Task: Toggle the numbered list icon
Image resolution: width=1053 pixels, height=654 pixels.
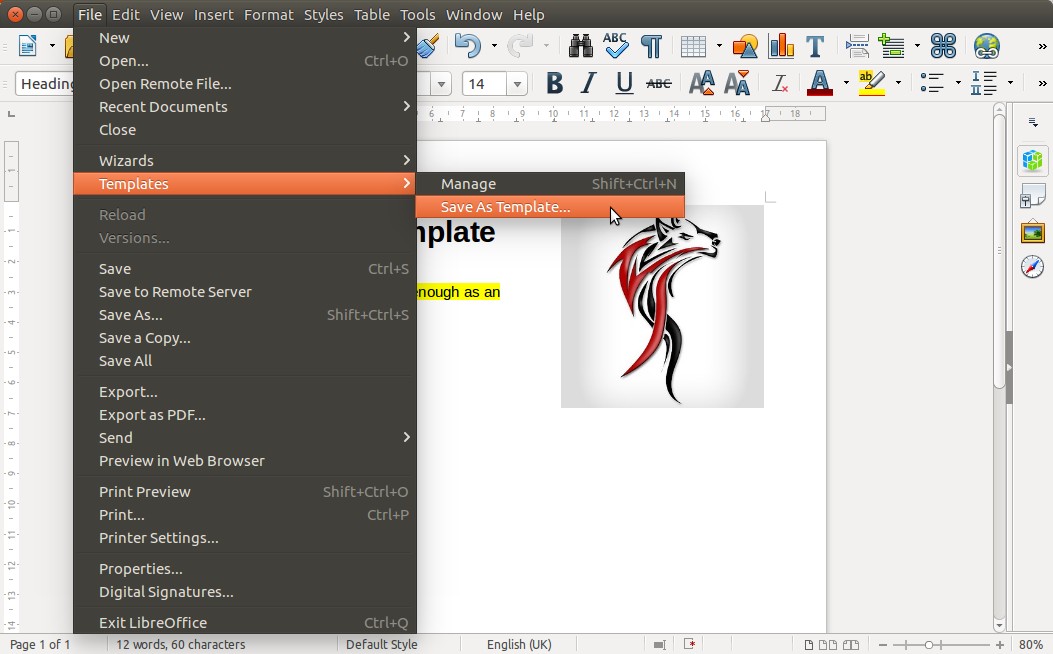Action: tap(984, 83)
